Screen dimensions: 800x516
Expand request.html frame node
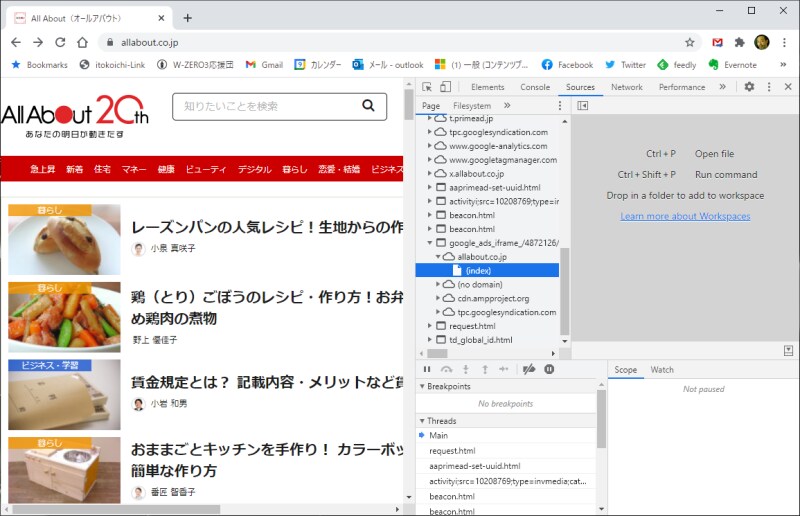(430, 326)
